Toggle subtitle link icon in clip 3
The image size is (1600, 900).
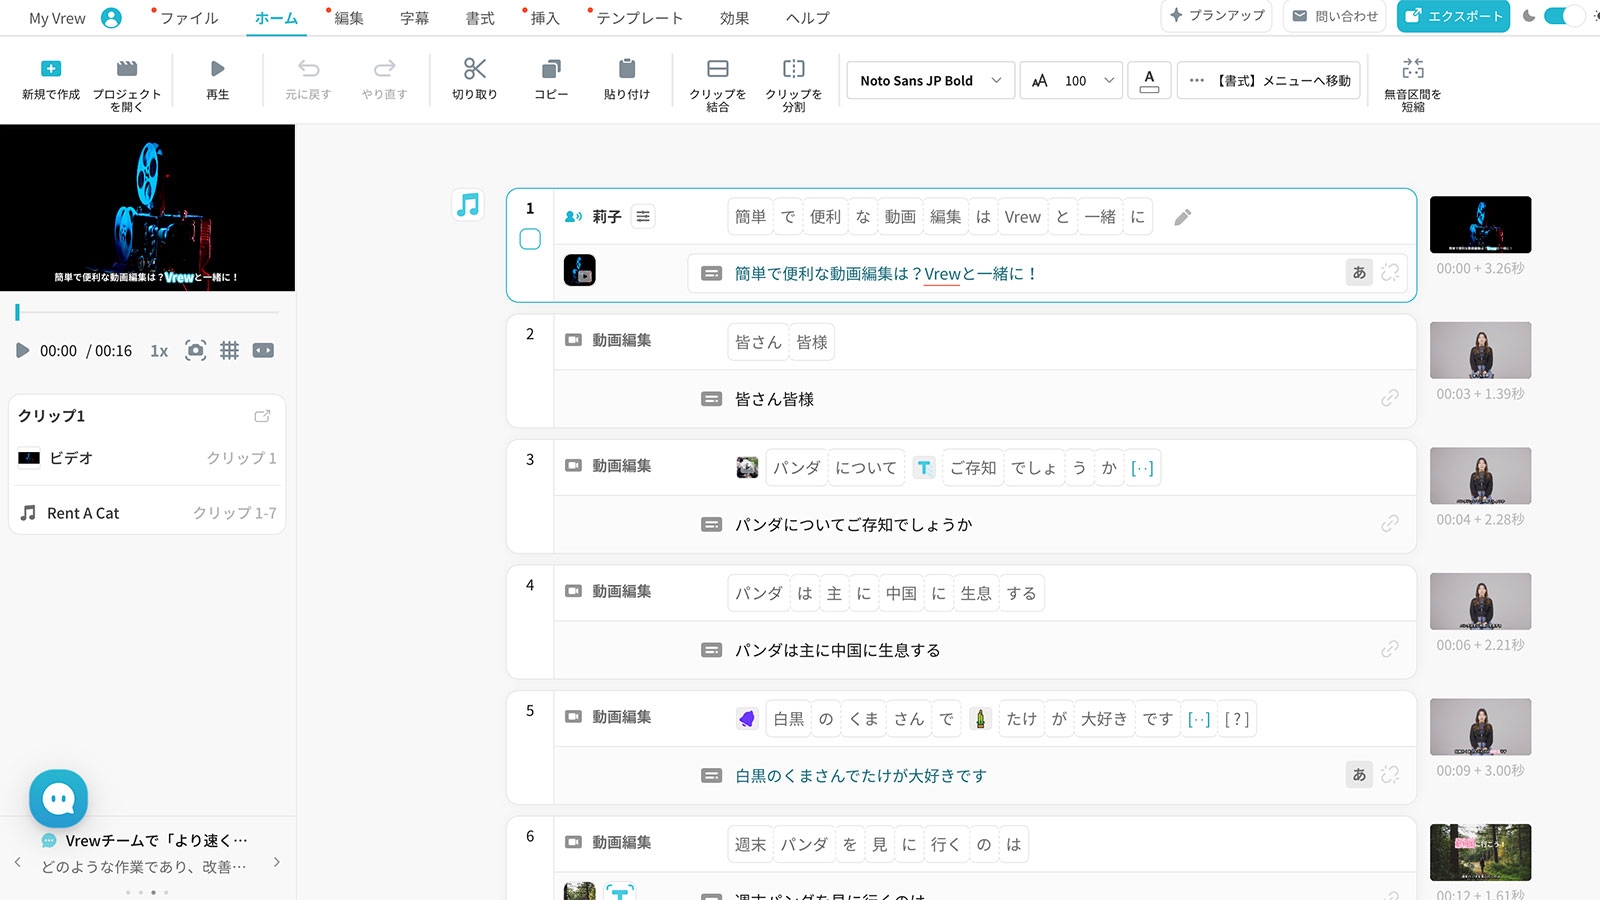point(1390,523)
